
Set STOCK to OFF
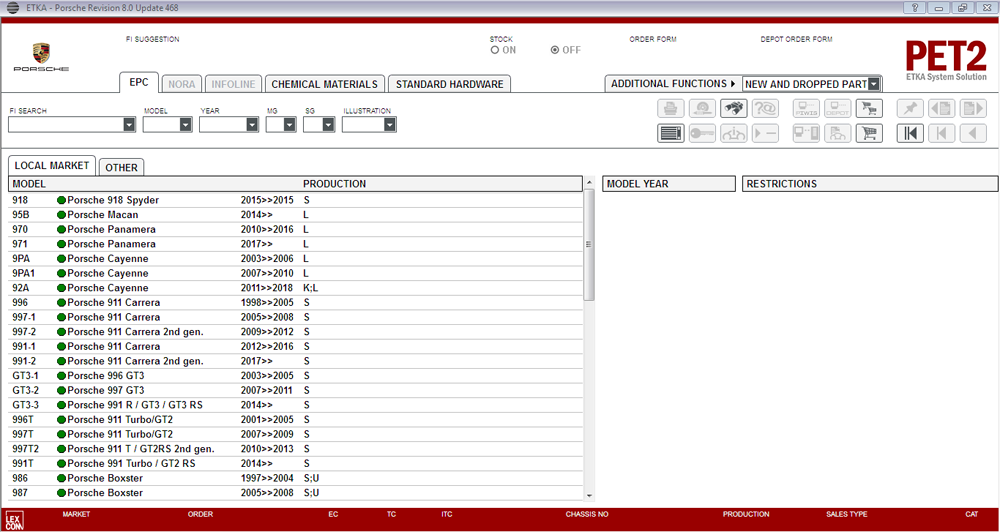pyautogui.click(x=555, y=50)
